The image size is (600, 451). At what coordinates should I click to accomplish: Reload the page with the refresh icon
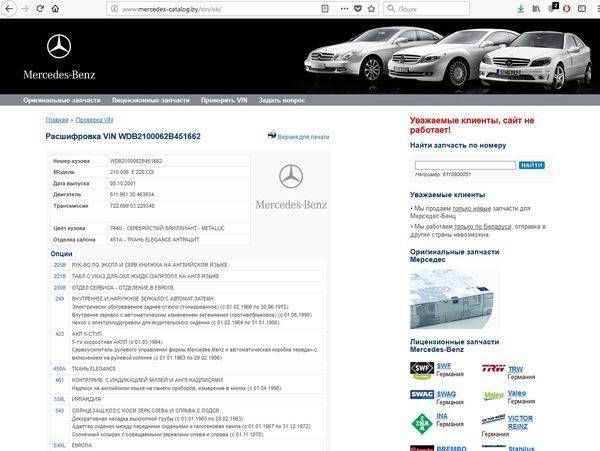(40, 8)
